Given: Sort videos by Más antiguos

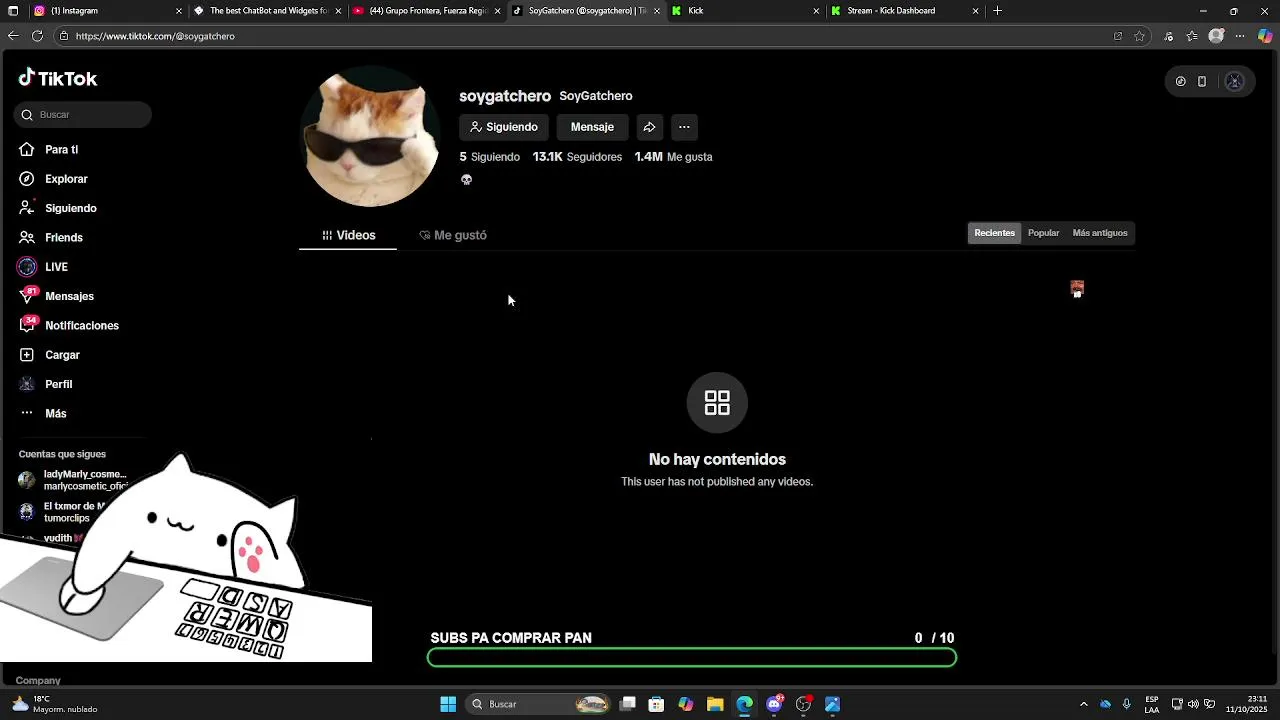Looking at the screenshot, I should pos(1100,233).
